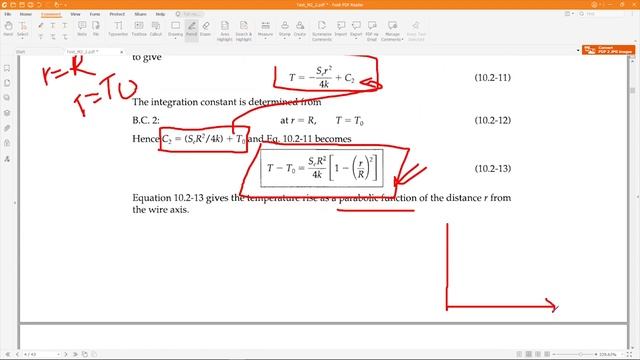Open the Measure tool
This screenshot has height=360, width=640.
pos(265,28)
